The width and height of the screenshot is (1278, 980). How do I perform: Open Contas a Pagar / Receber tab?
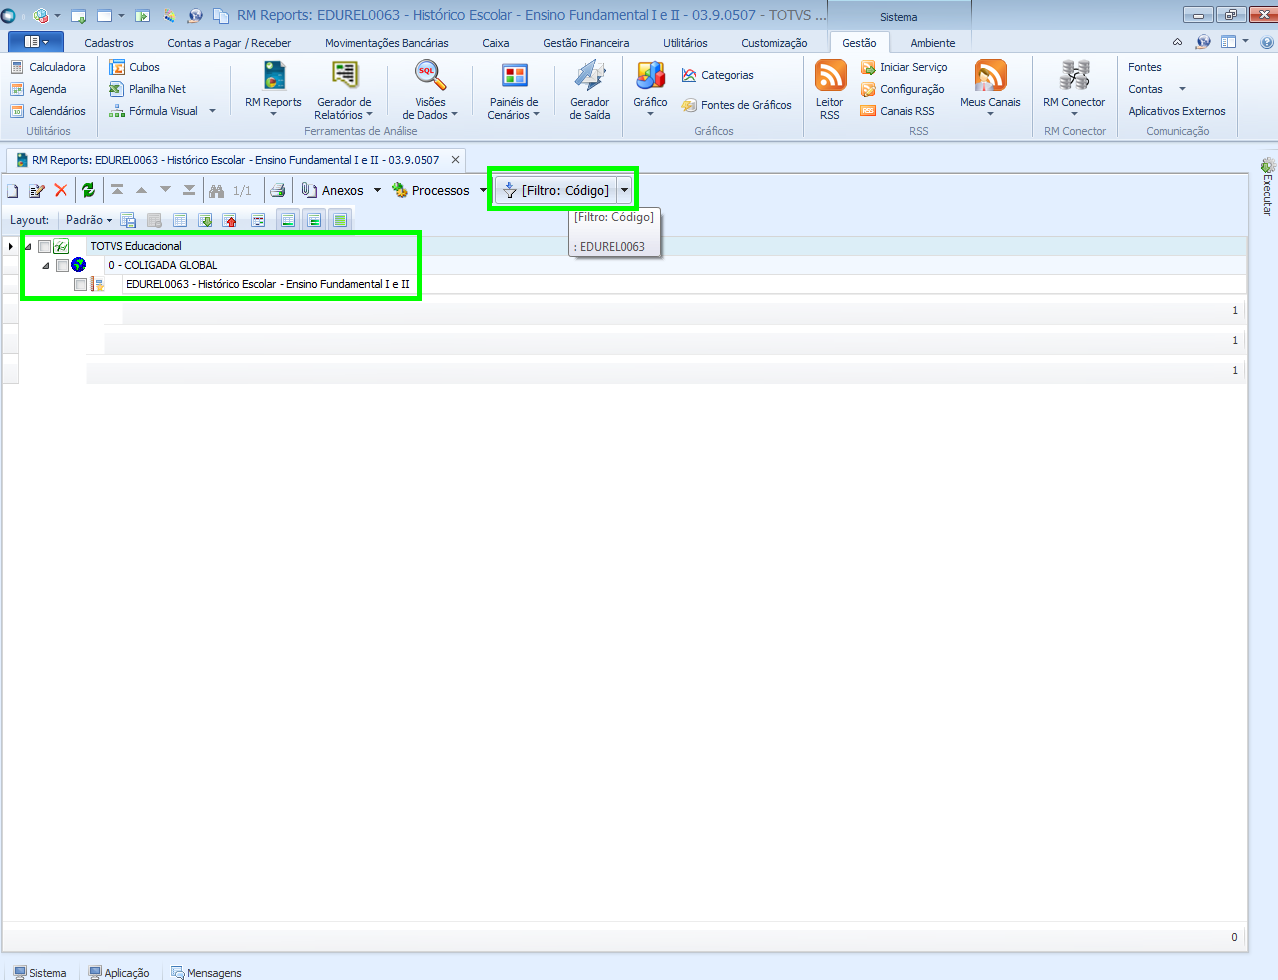click(x=229, y=43)
